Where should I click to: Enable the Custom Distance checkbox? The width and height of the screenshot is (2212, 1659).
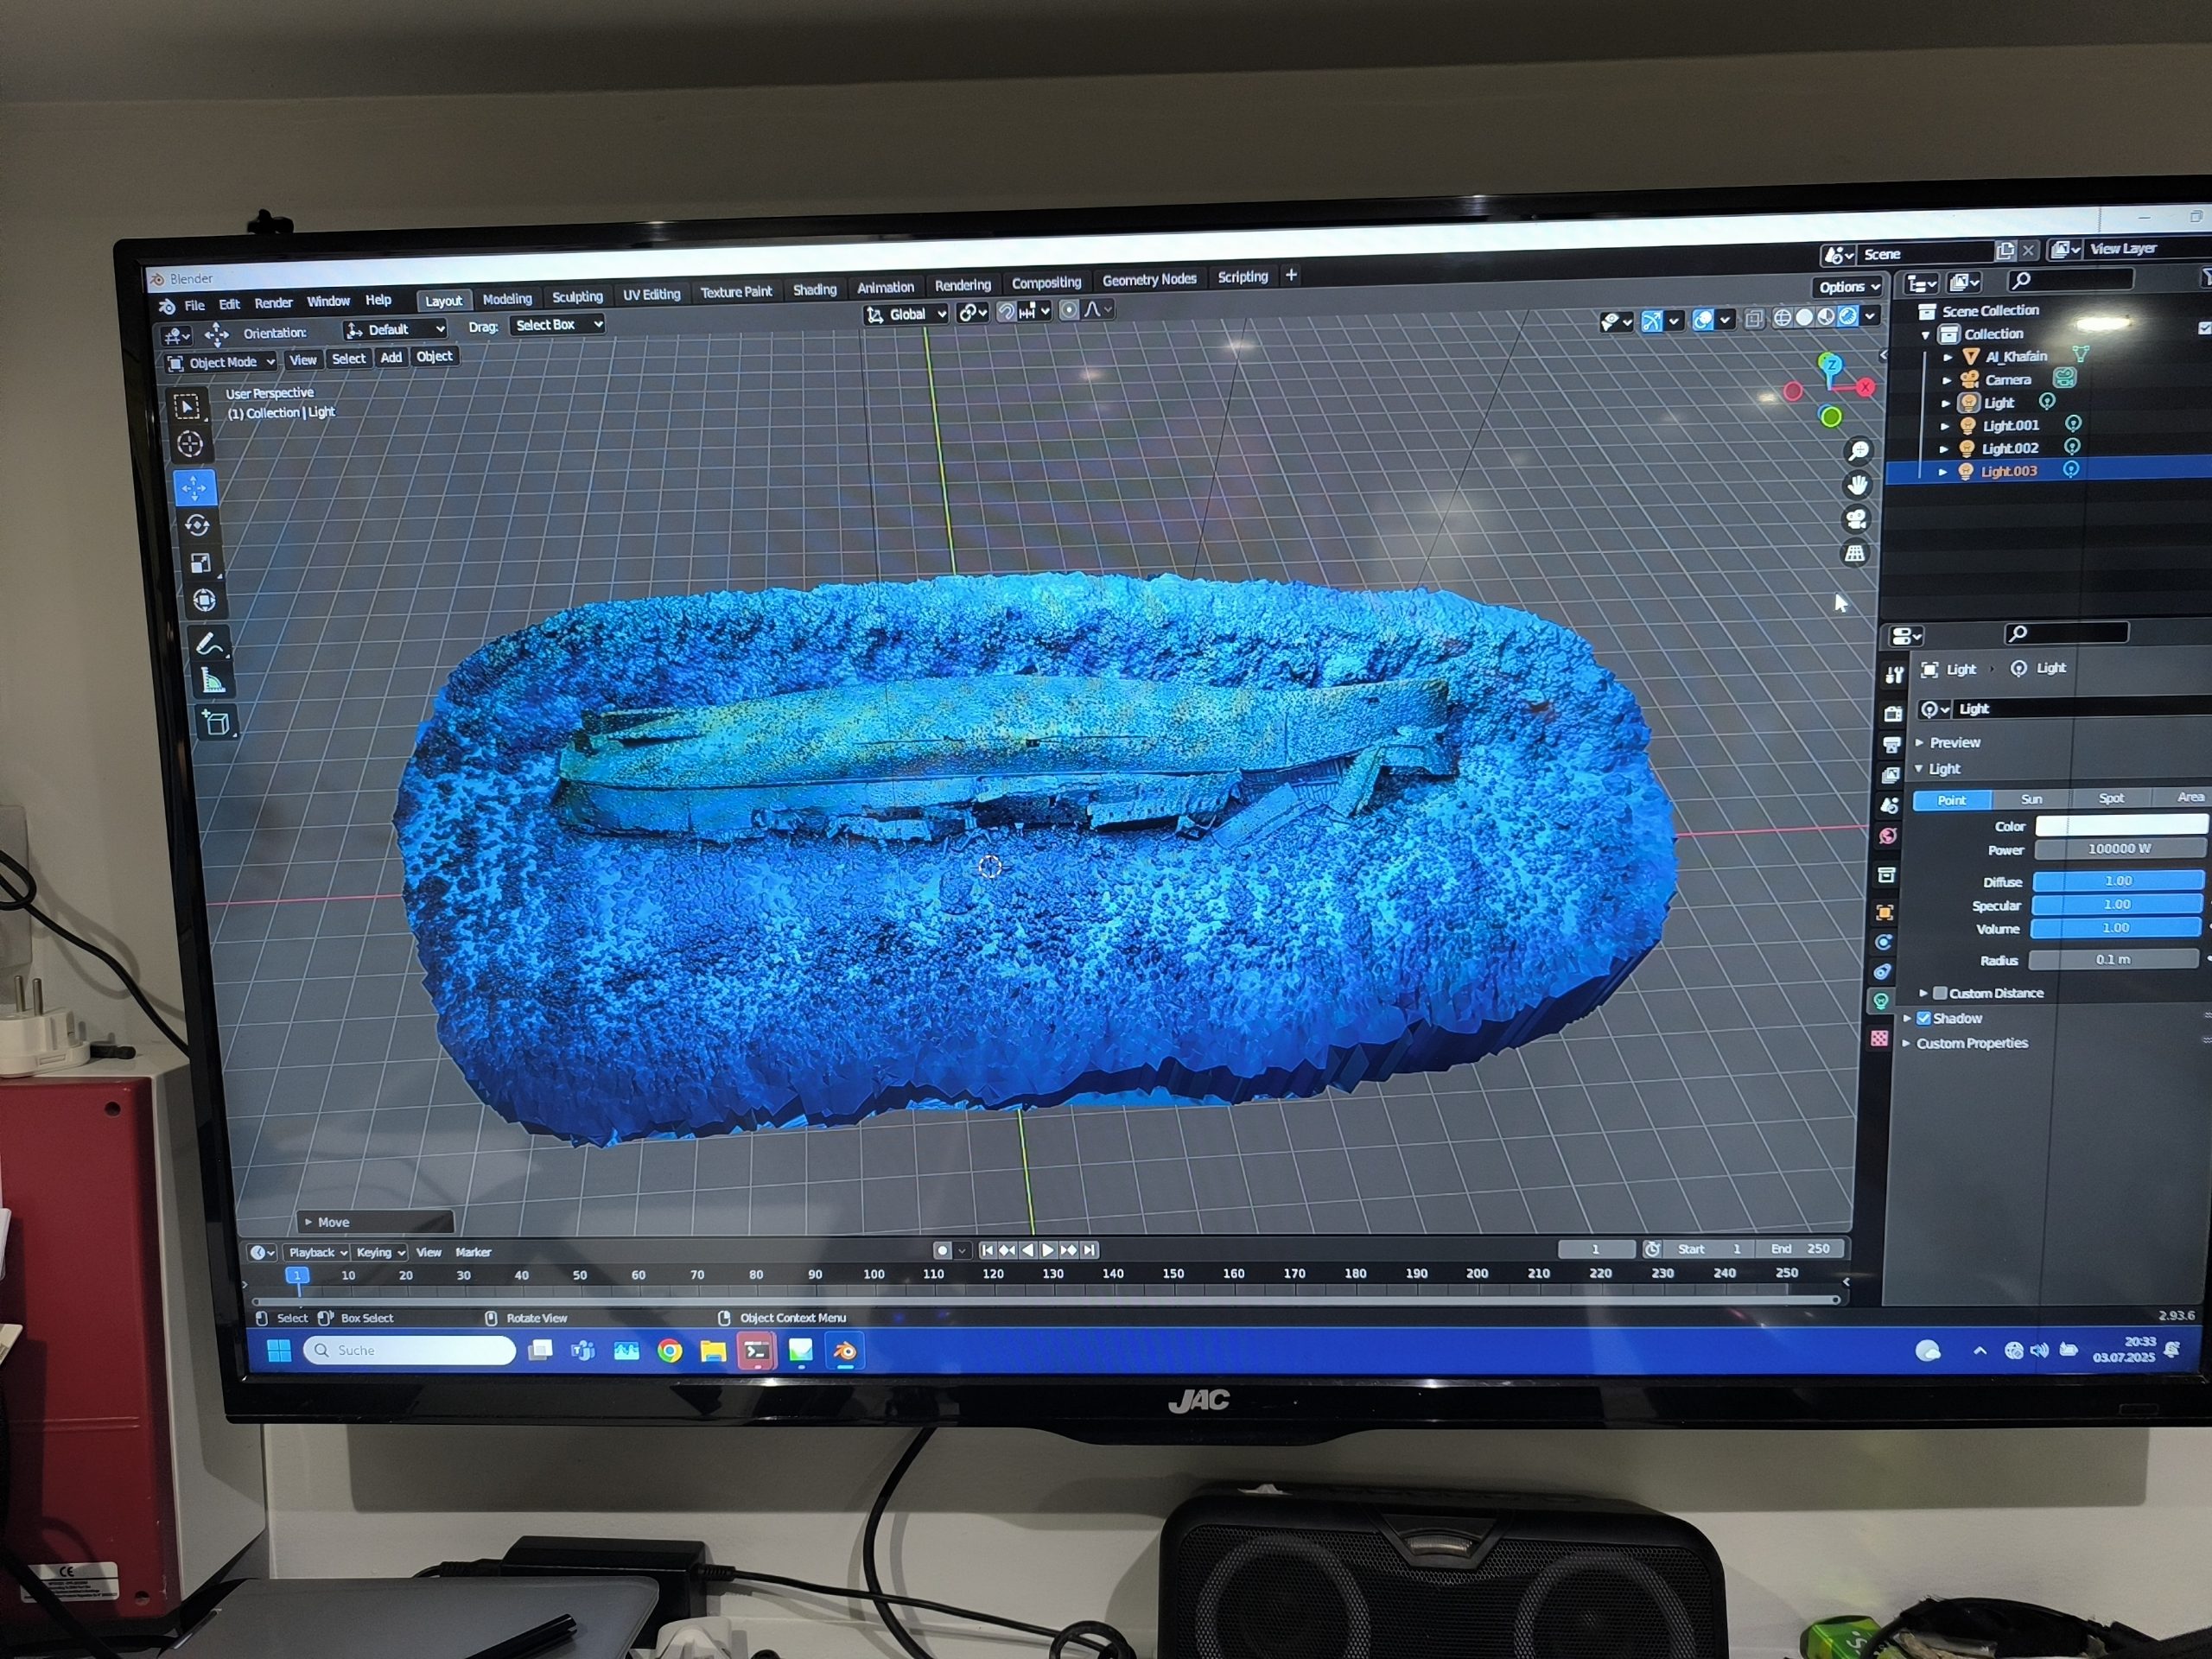pyautogui.click(x=1941, y=993)
